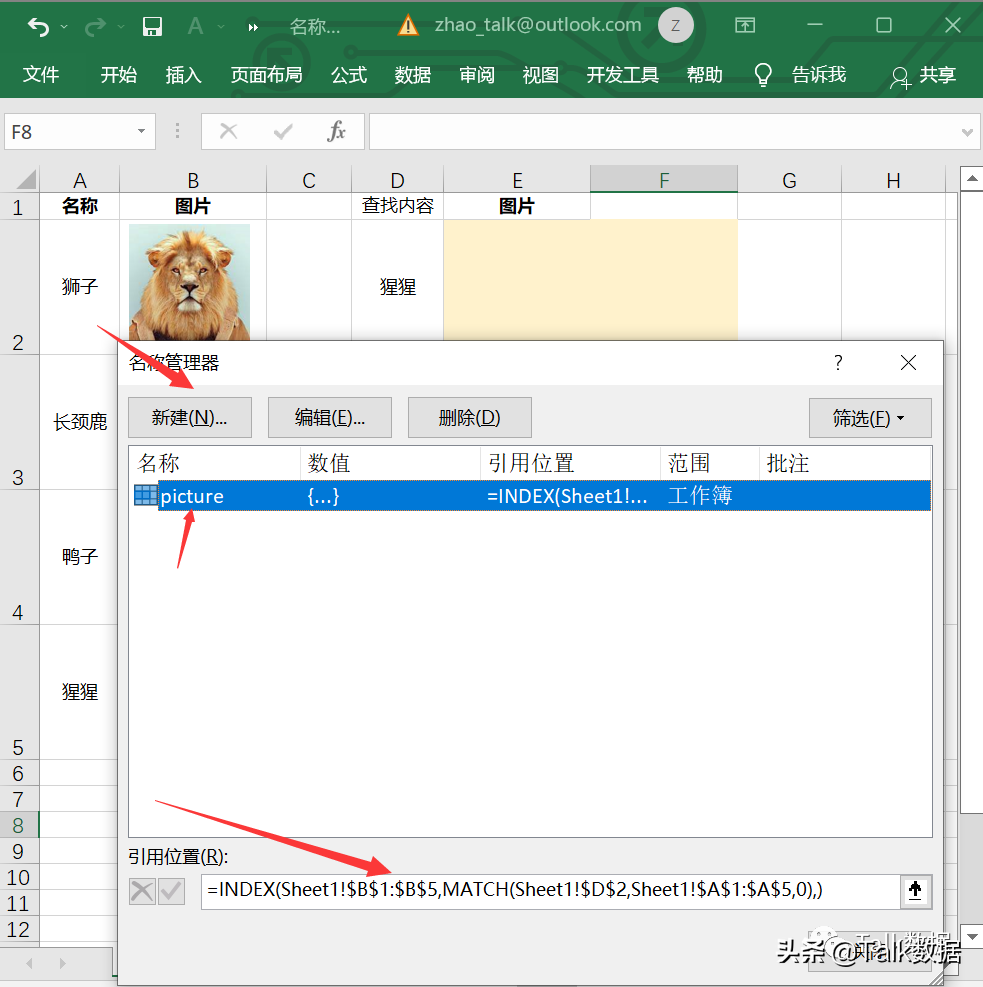Open the 筛选(F) filter dropdown

coord(870,417)
